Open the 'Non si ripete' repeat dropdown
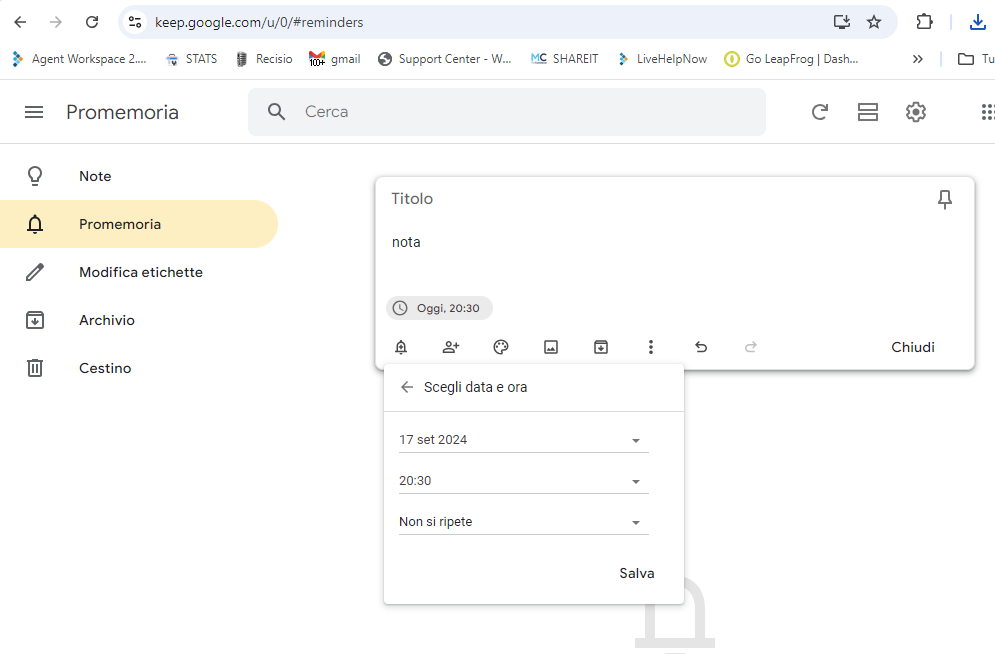 coord(524,522)
